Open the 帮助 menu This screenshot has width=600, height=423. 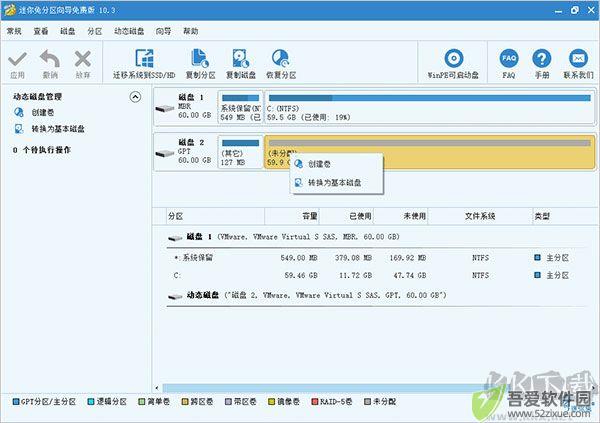(191, 31)
